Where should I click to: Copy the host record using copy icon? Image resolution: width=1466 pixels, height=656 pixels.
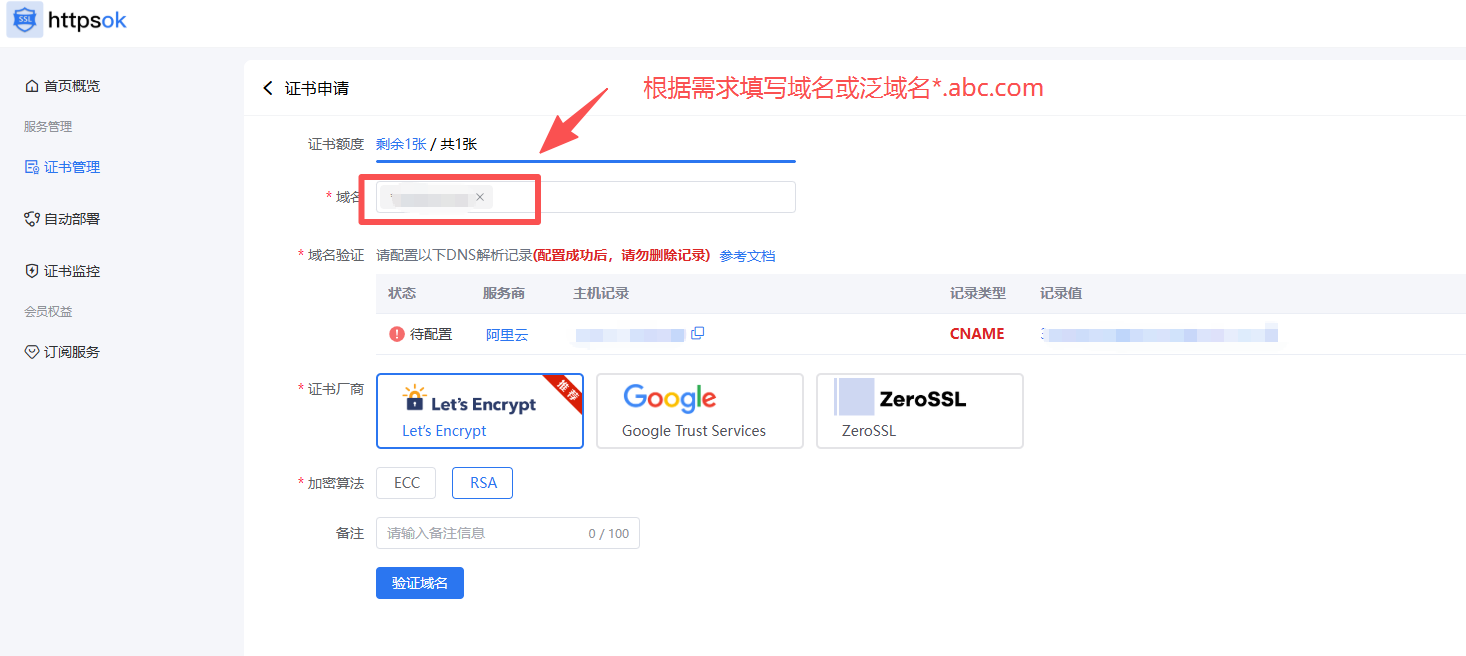[x=698, y=333]
